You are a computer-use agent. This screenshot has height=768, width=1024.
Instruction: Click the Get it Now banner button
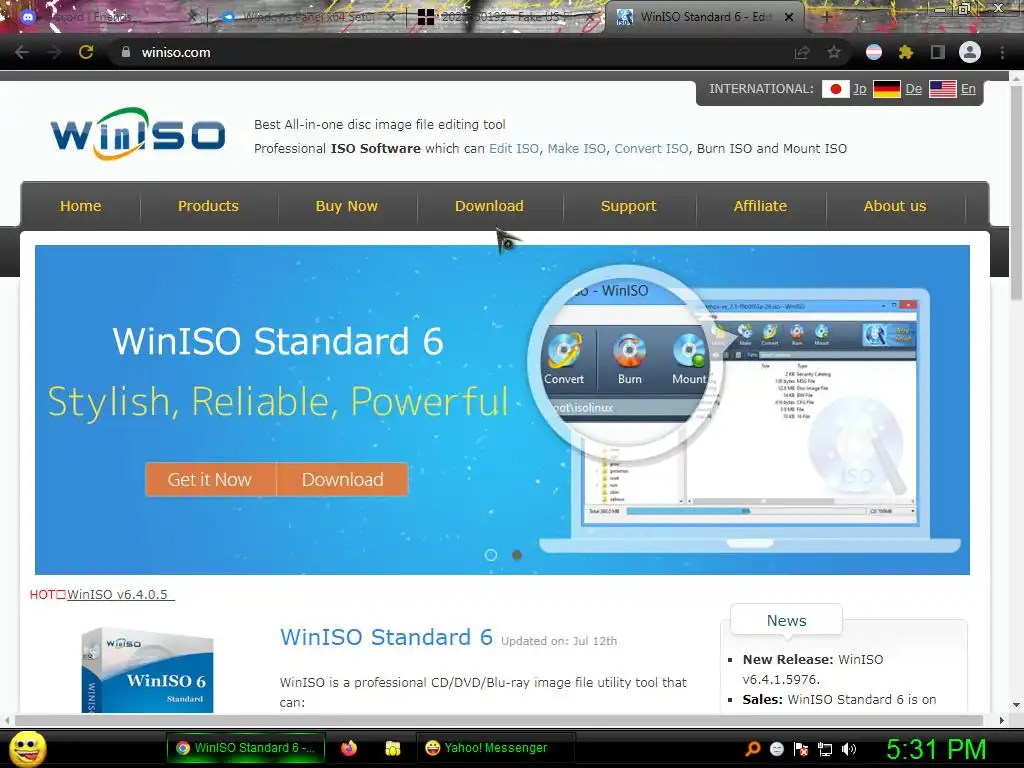pos(210,479)
